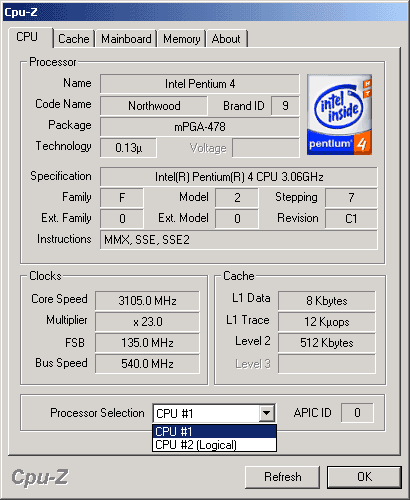The image size is (410, 500).
Task: Go to the Memory tab
Action: tap(181, 39)
